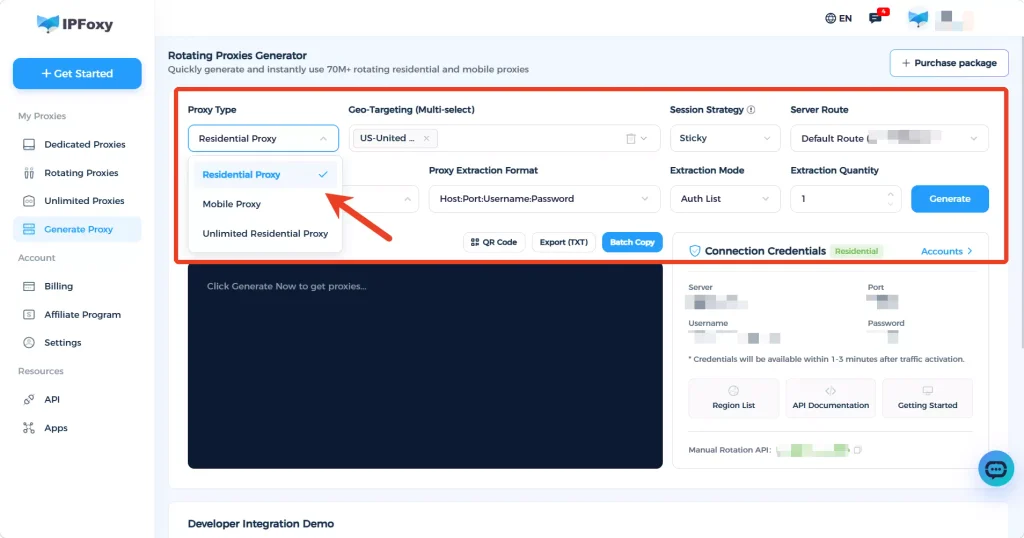Open the Region List card
Screen dimensions: 1024x538
click(733, 398)
